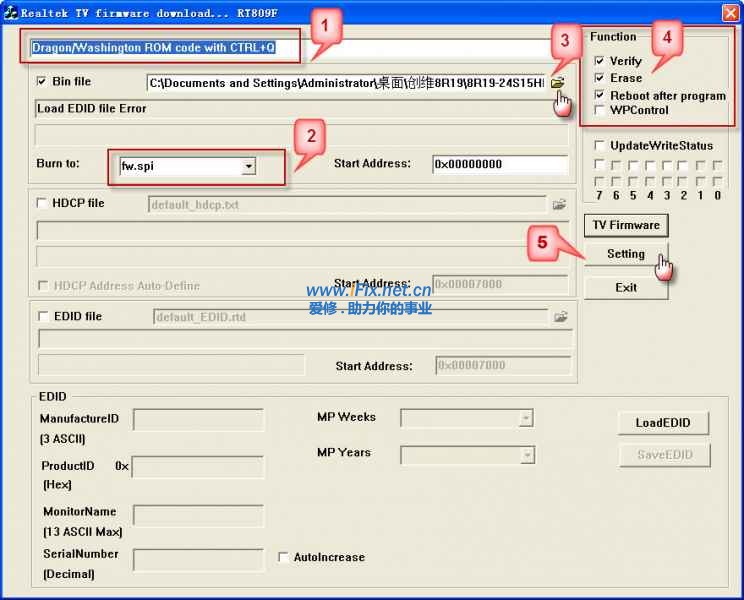Click the EDID file browse folder icon

coord(561,317)
